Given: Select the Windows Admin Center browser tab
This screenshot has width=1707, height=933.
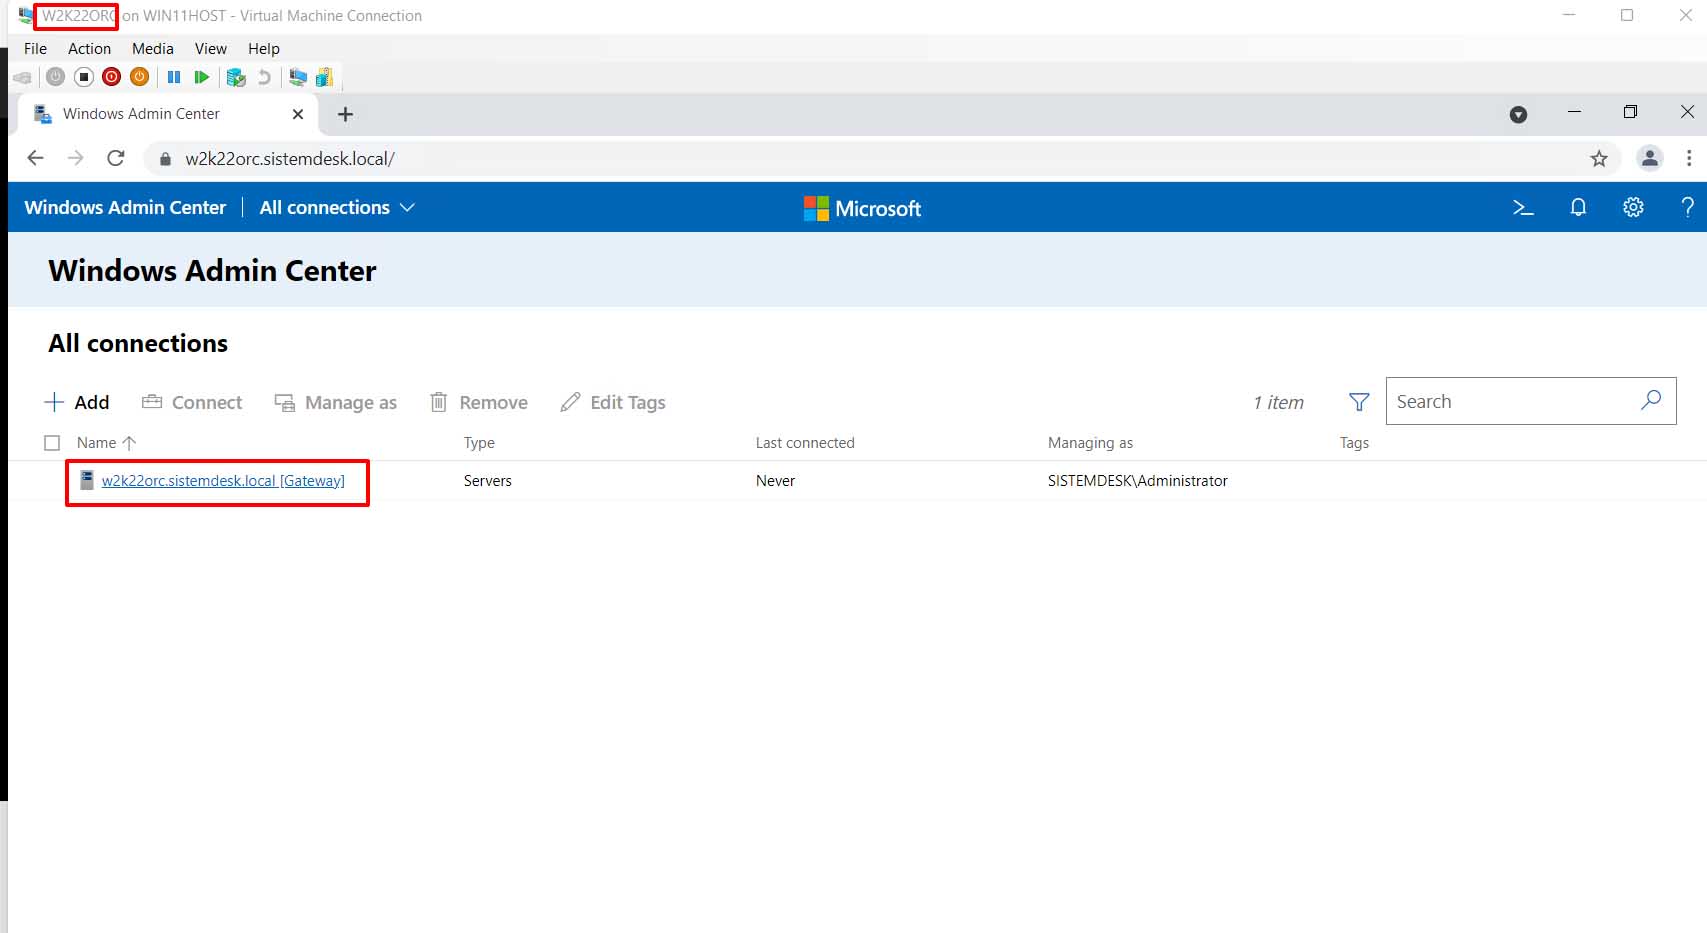Looking at the screenshot, I should click(x=168, y=114).
